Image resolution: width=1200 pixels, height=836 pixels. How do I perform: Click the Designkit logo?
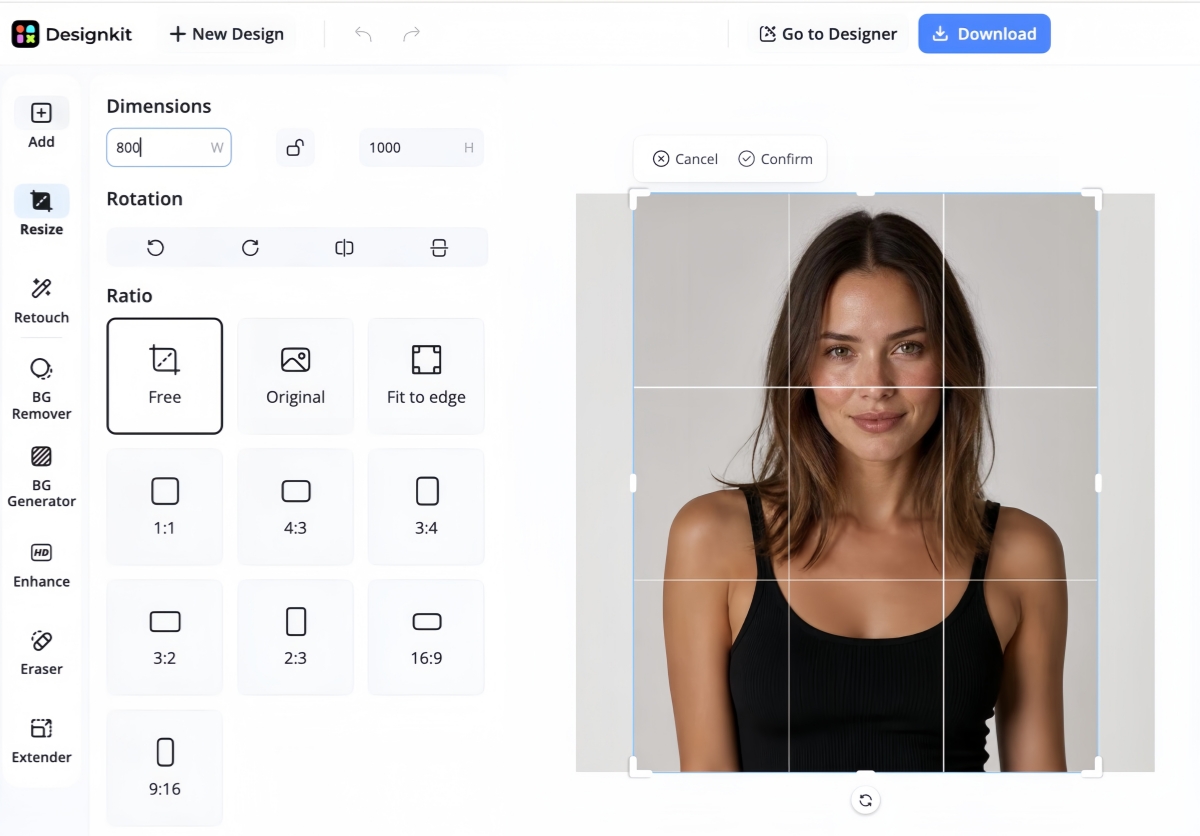(x=71, y=34)
